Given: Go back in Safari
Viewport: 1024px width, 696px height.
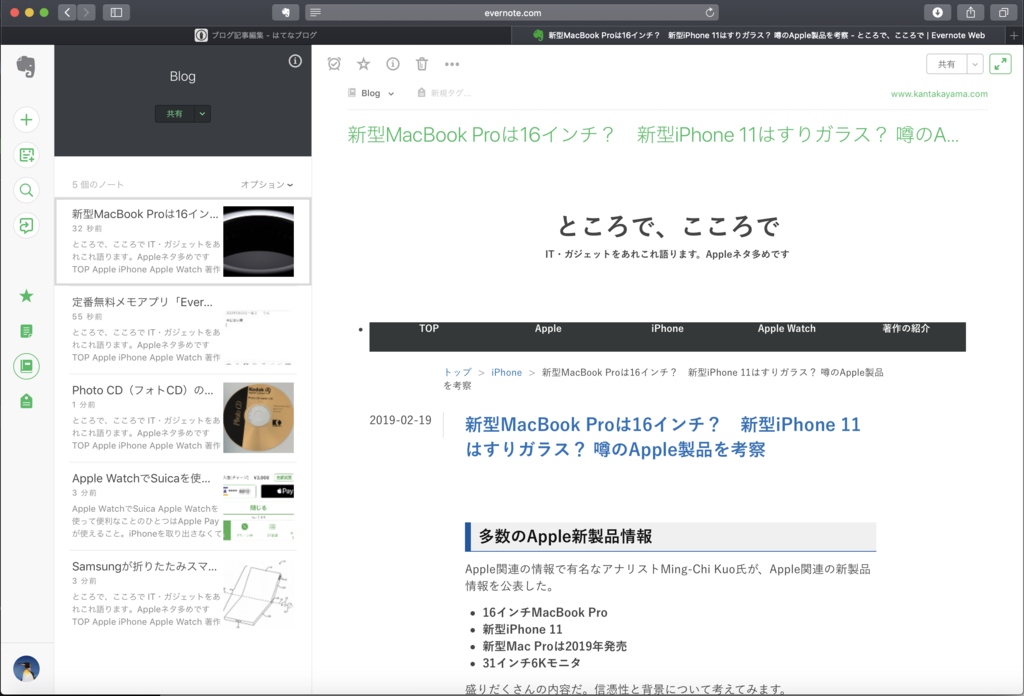Looking at the screenshot, I should point(67,12).
